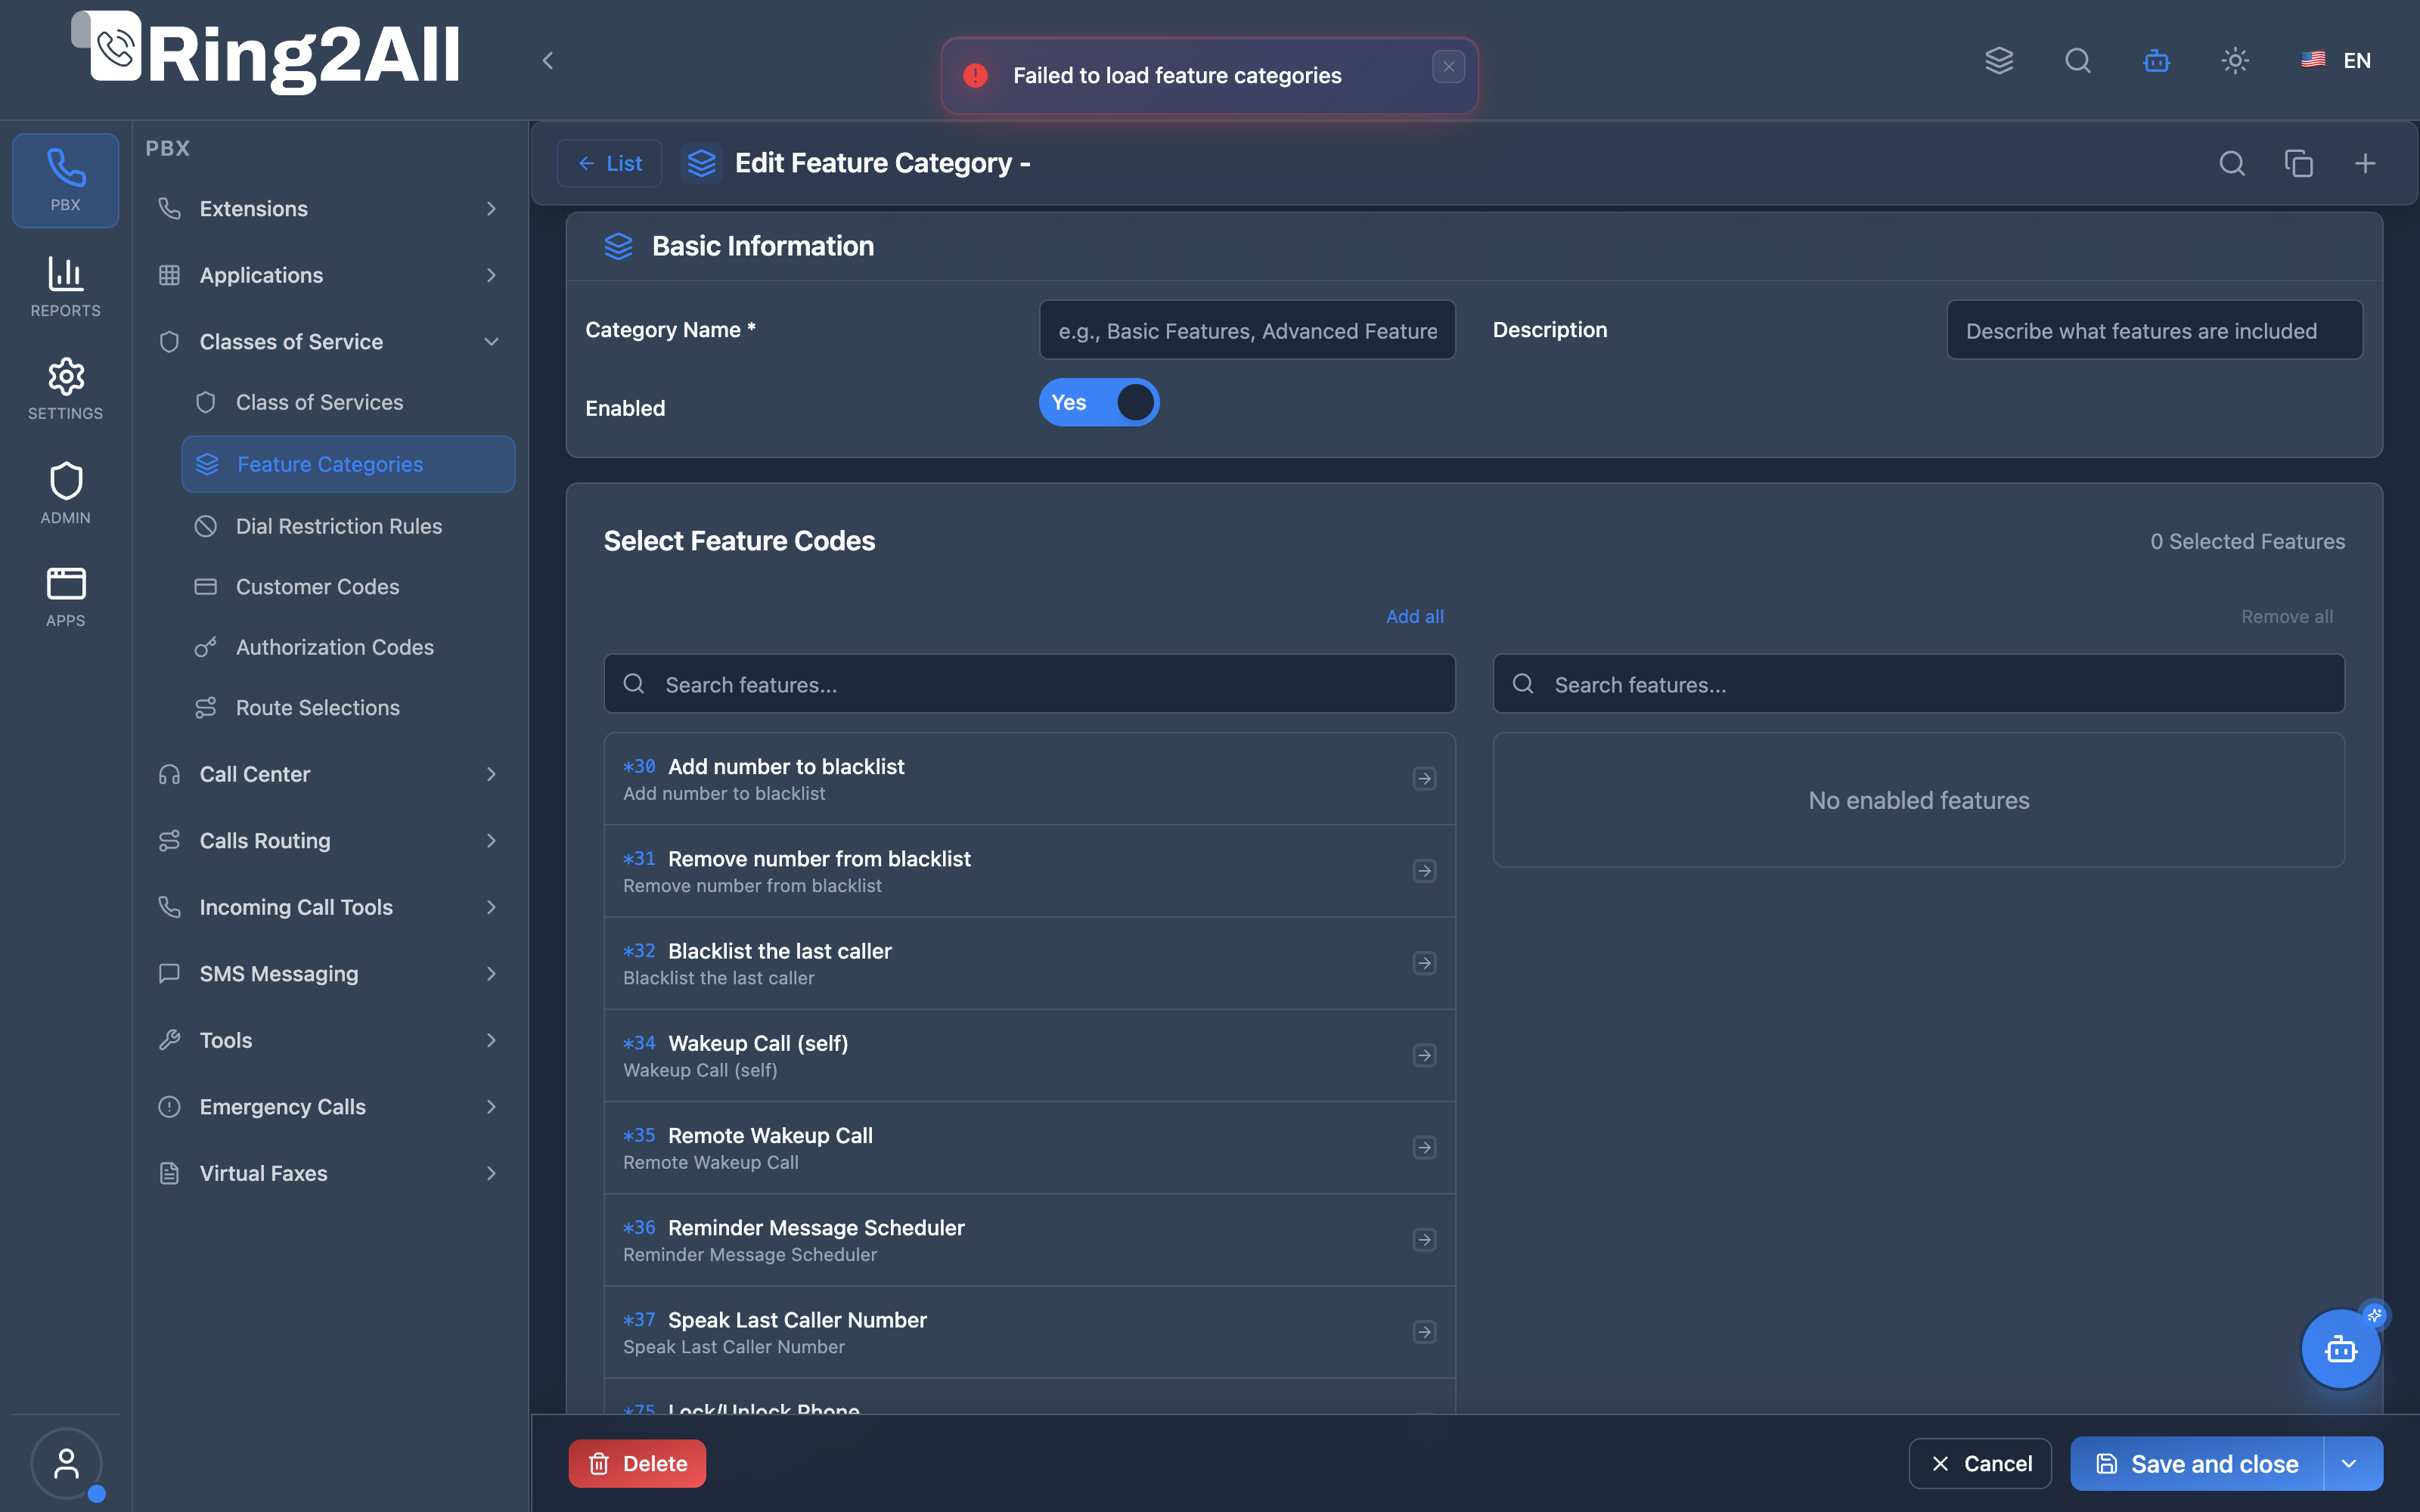
Task: Dismiss the failed to load notification
Action: (1448, 67)
